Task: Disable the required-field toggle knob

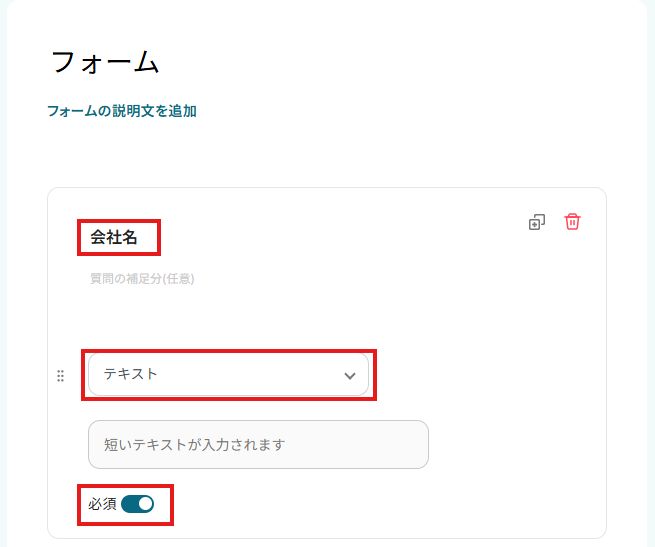Action: click(145, 504)
